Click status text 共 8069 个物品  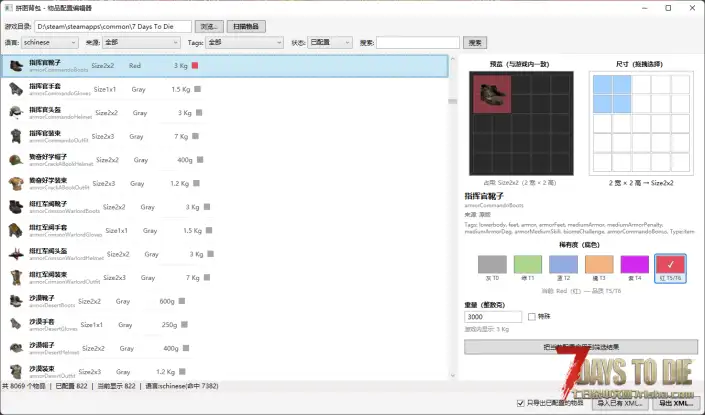[x=24, y=386]
